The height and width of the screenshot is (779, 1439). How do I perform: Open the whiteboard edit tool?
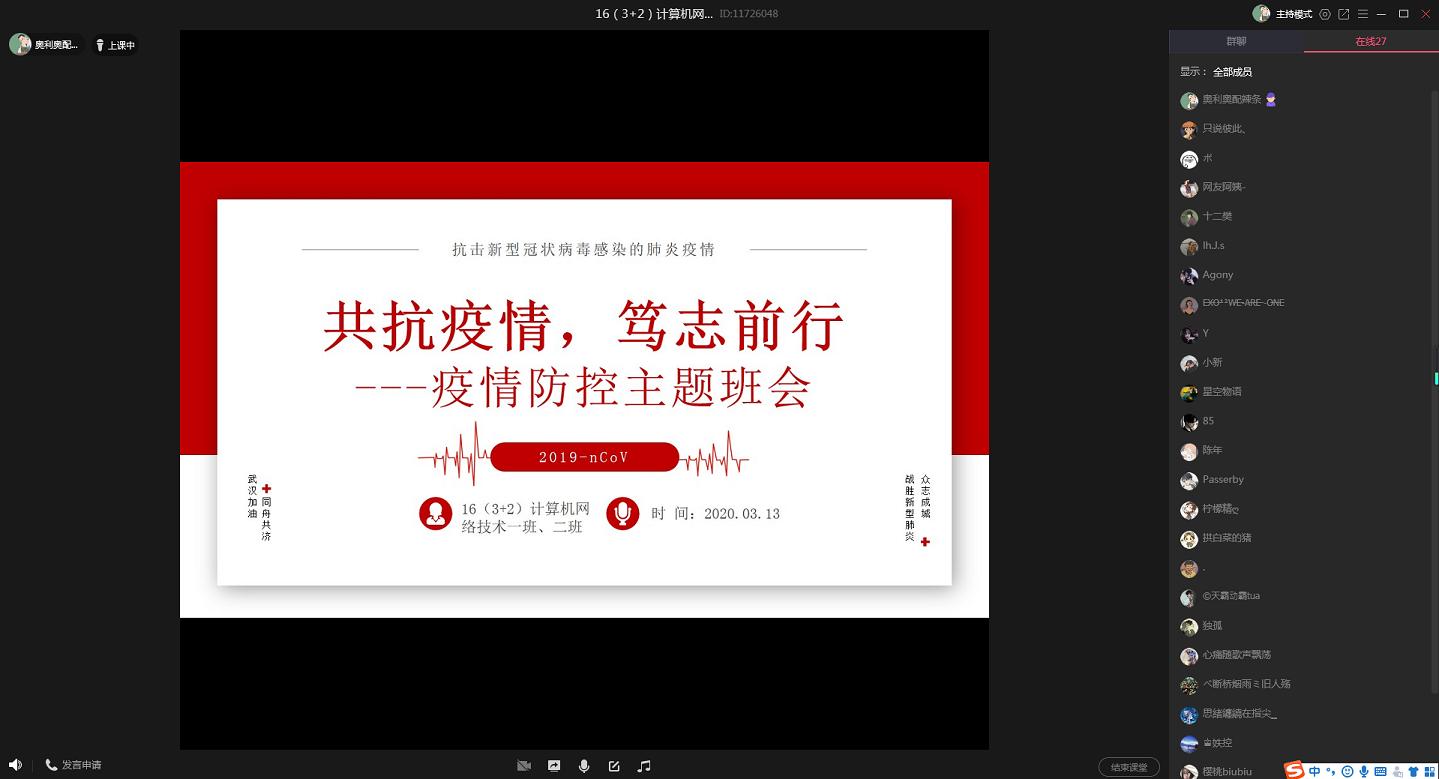pos(614,766)
